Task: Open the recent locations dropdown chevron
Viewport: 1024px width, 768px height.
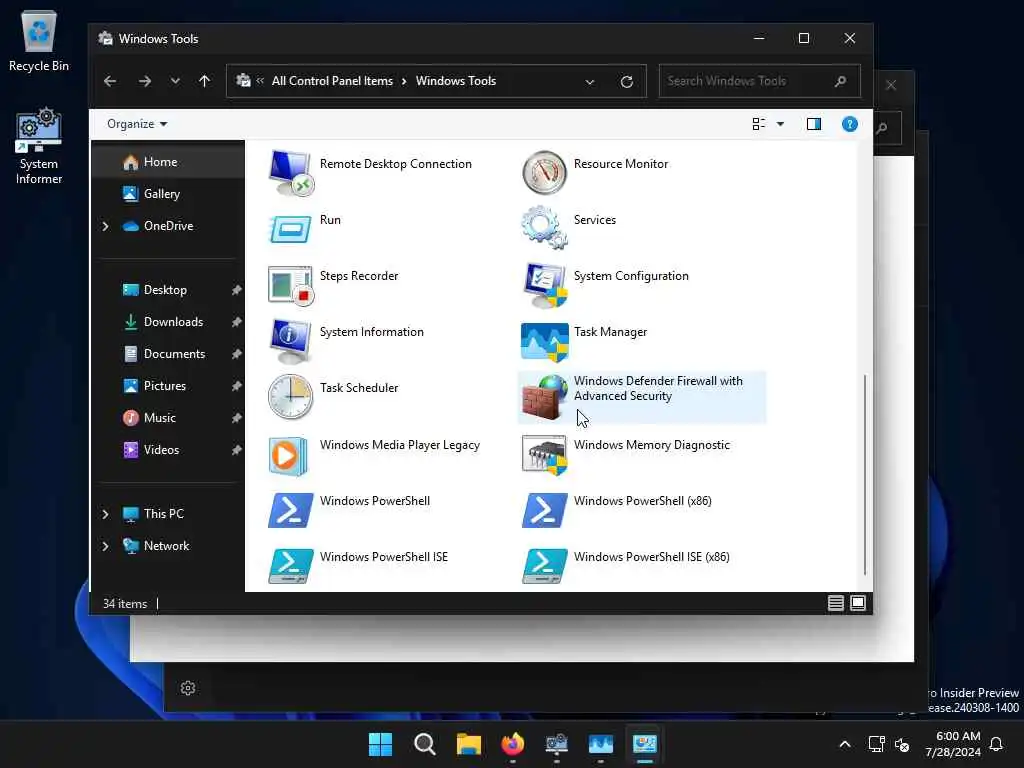Action: [x=175, y=81]
